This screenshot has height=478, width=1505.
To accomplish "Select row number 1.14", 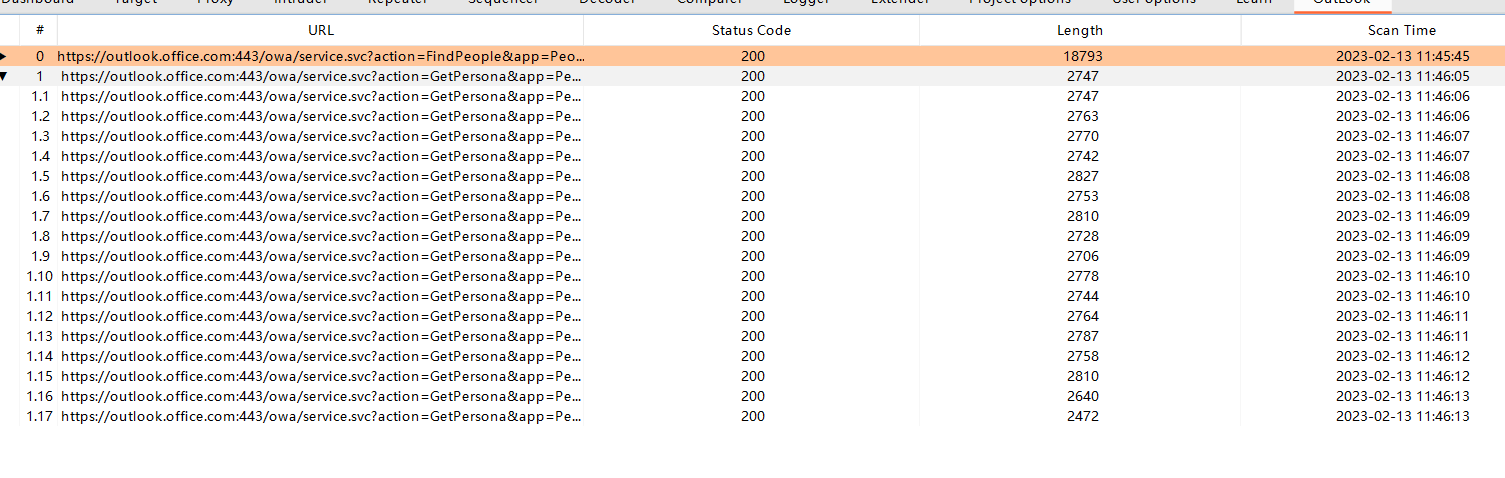I will pos(40,356).
